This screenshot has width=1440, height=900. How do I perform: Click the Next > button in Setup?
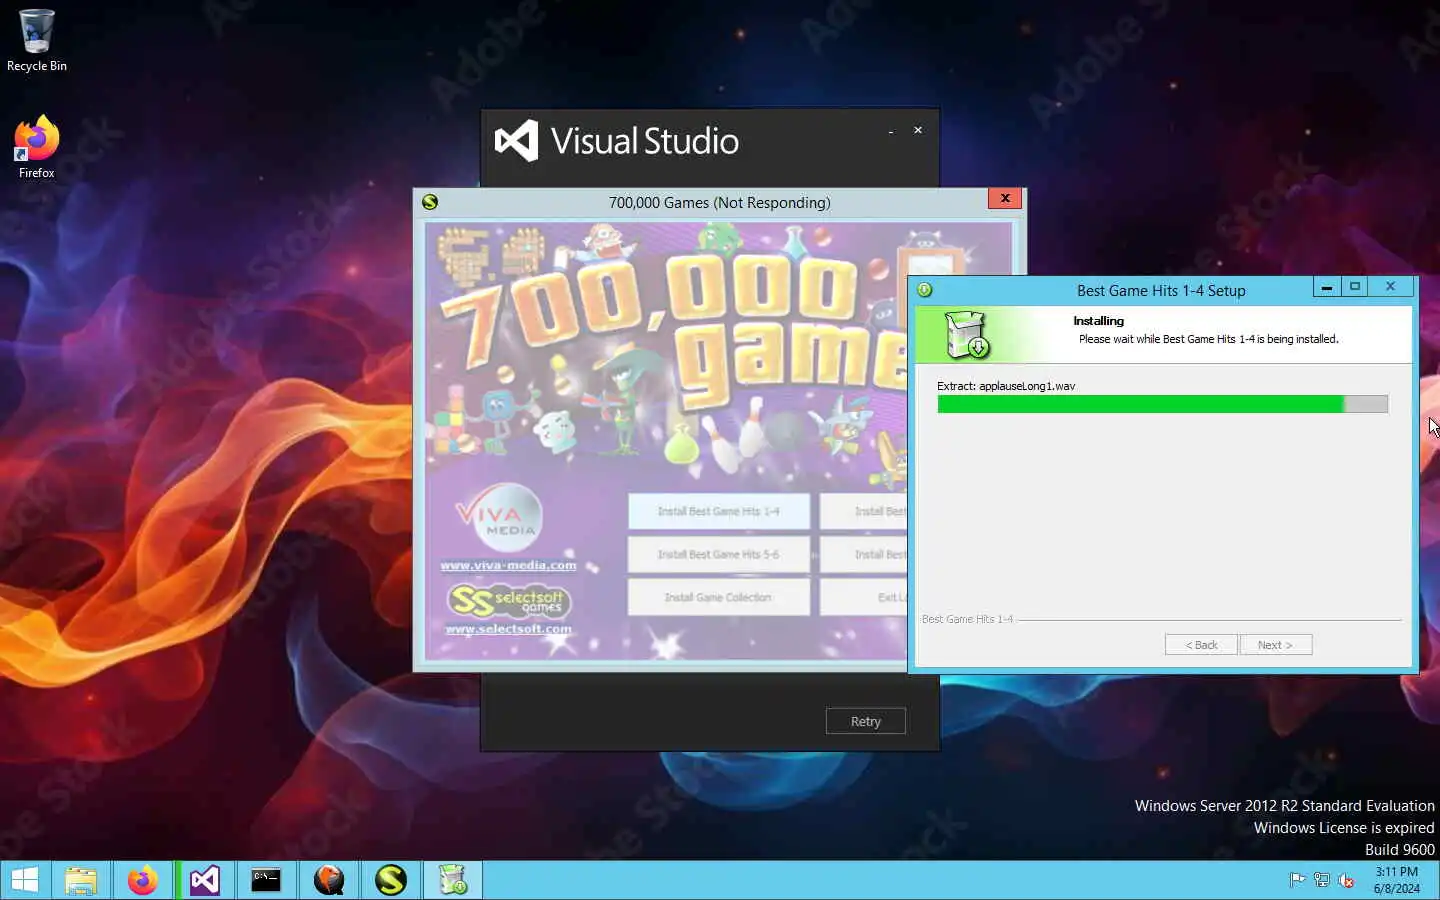pos(1275,645)
